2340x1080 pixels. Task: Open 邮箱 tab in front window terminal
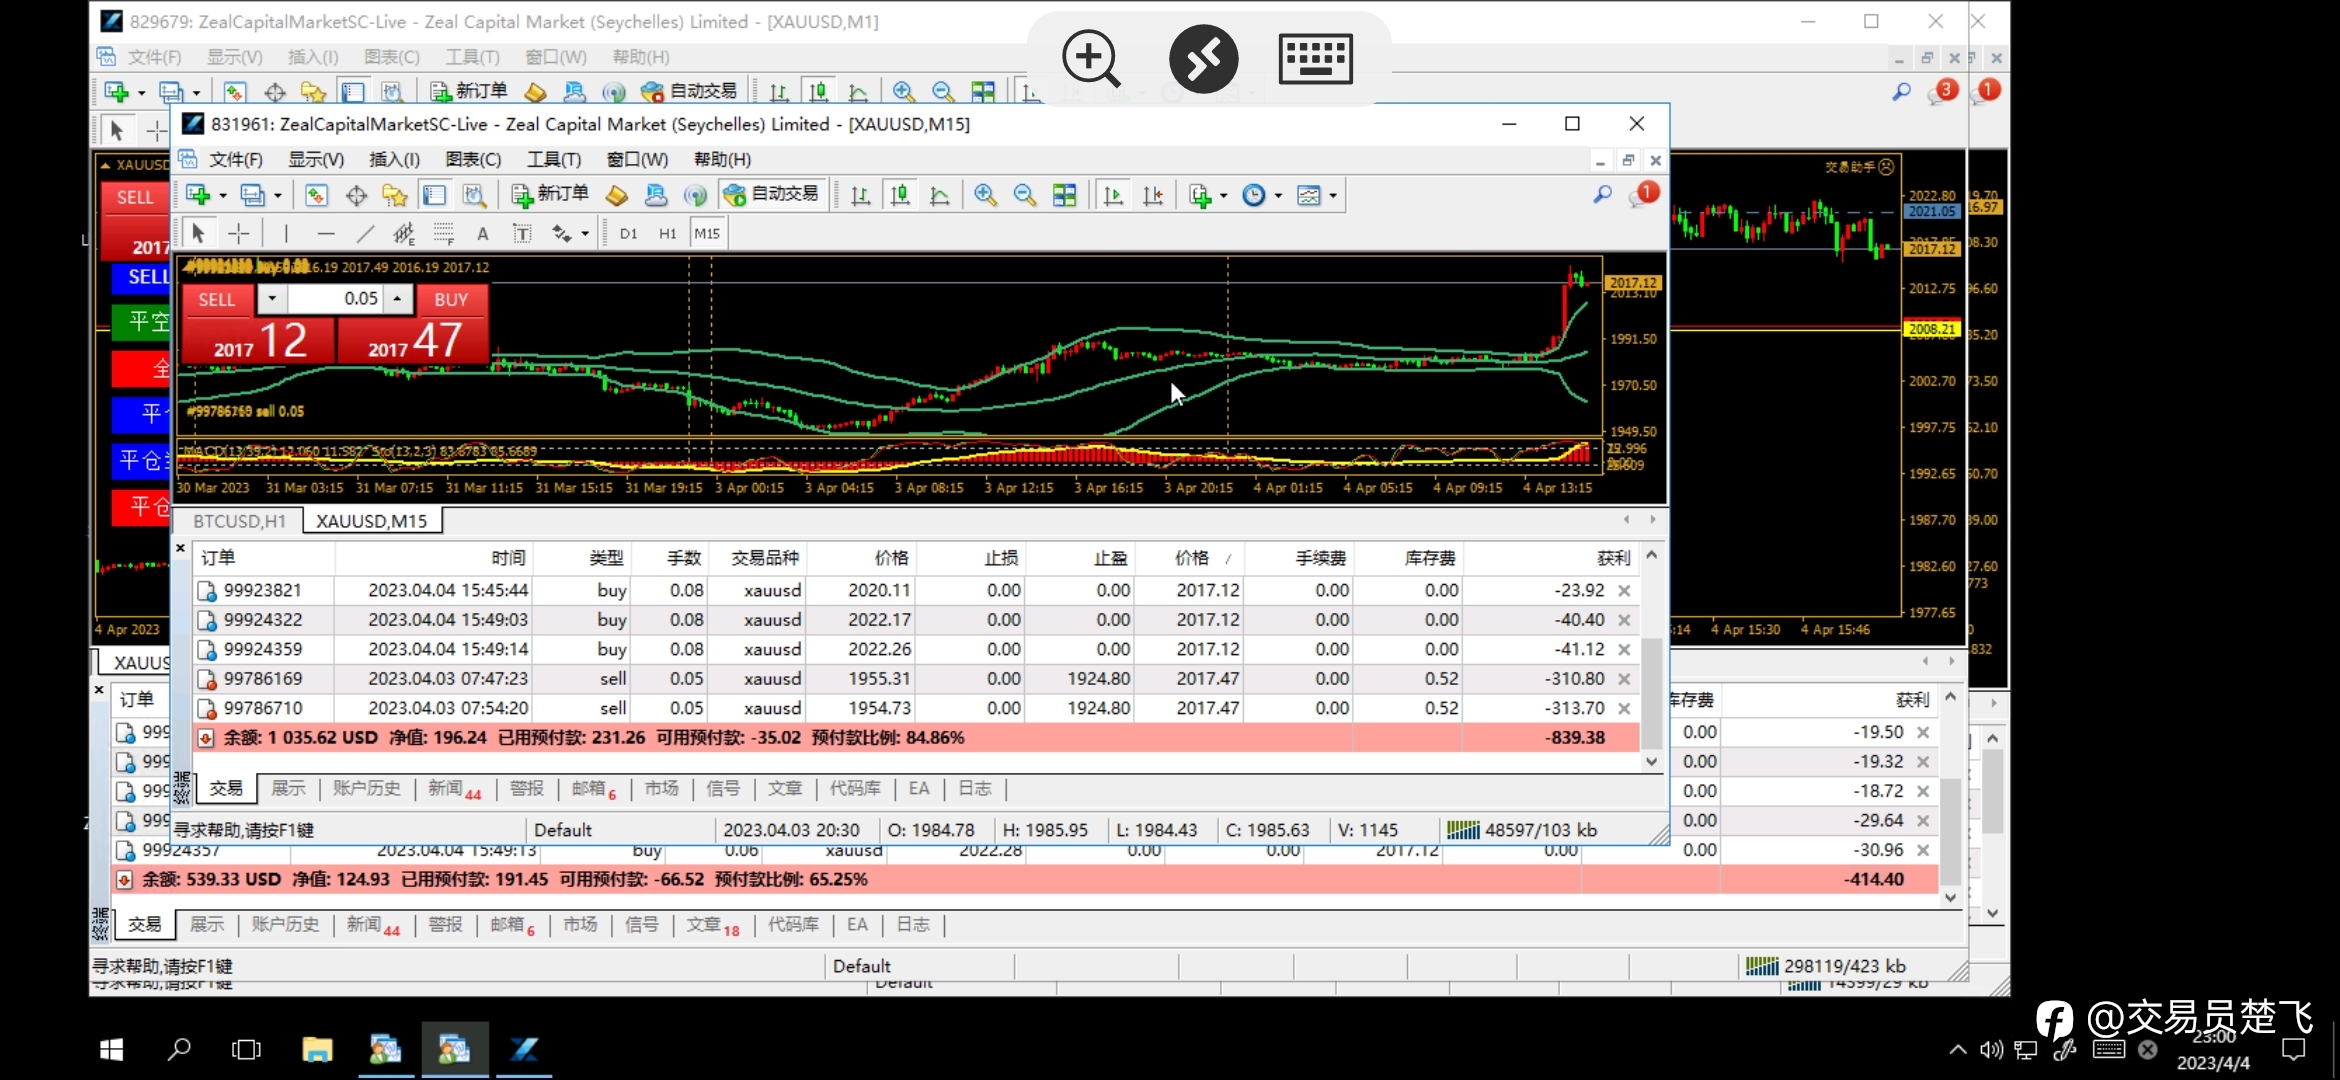593,789
